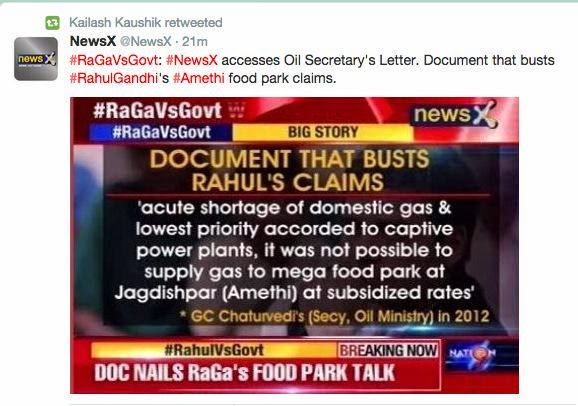The height and width of the screenshot is (406, 578).
Task: Click the Nation logo in image
Action: tap(472, 355)
